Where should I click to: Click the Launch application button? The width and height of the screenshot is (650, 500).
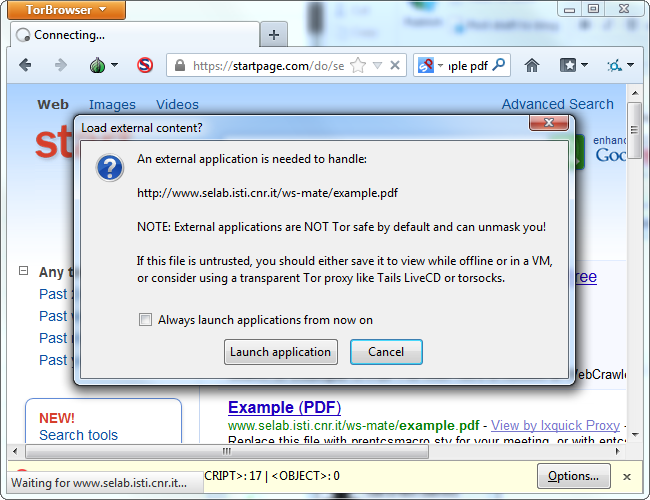tap(281, 352)
